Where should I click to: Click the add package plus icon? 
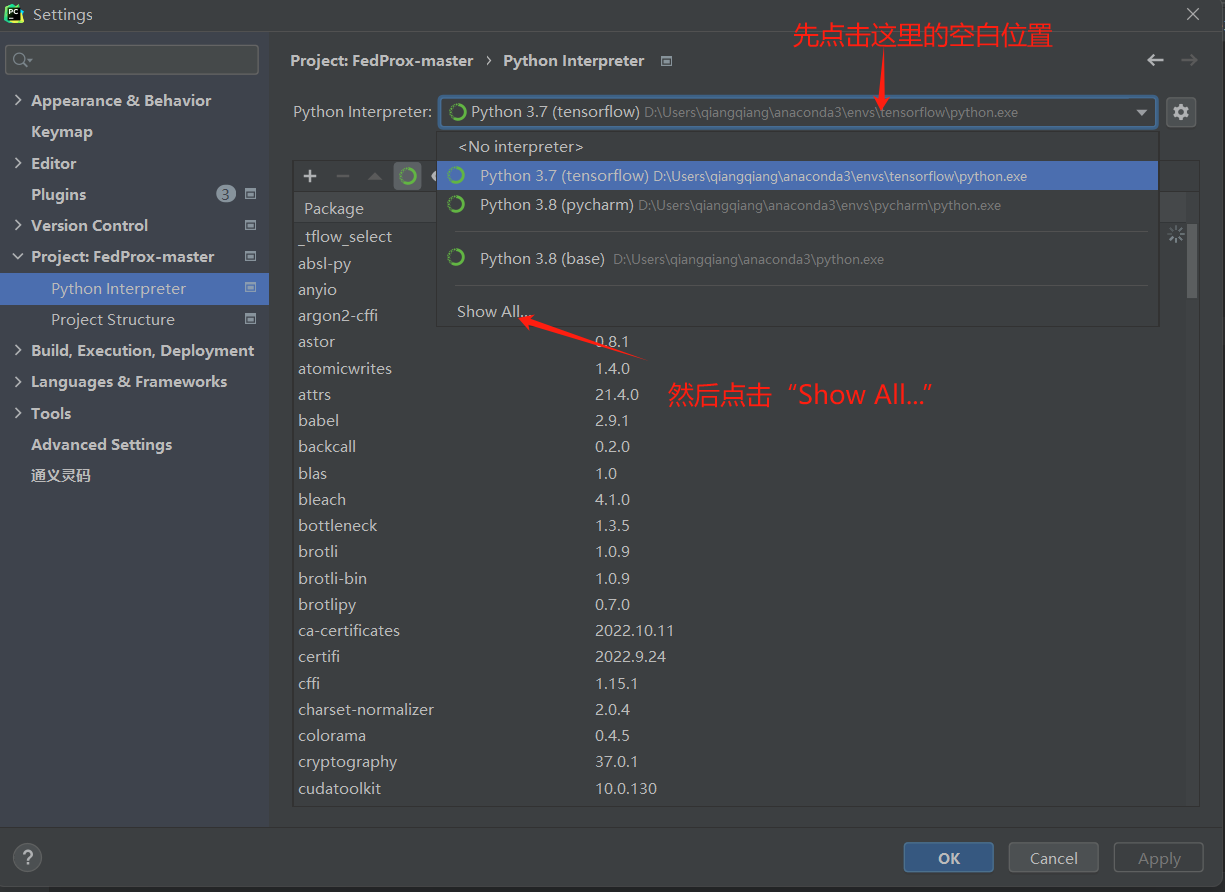[310, 176]
